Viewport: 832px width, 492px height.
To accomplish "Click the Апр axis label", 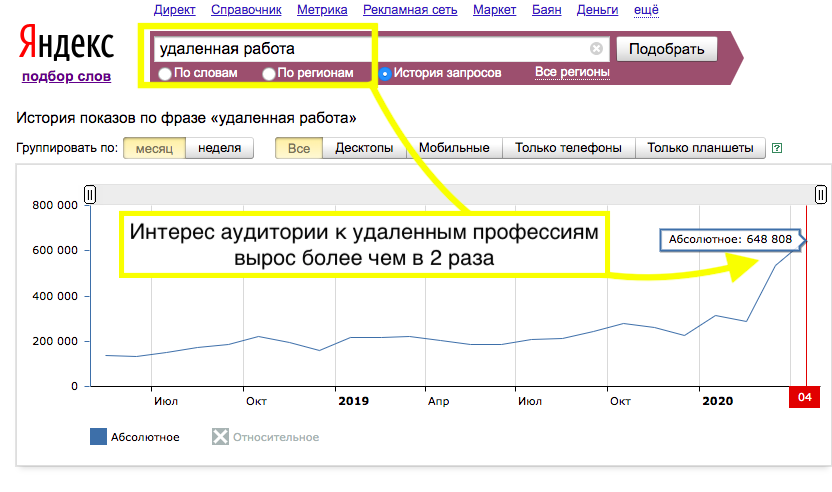I will coord(438,401).
